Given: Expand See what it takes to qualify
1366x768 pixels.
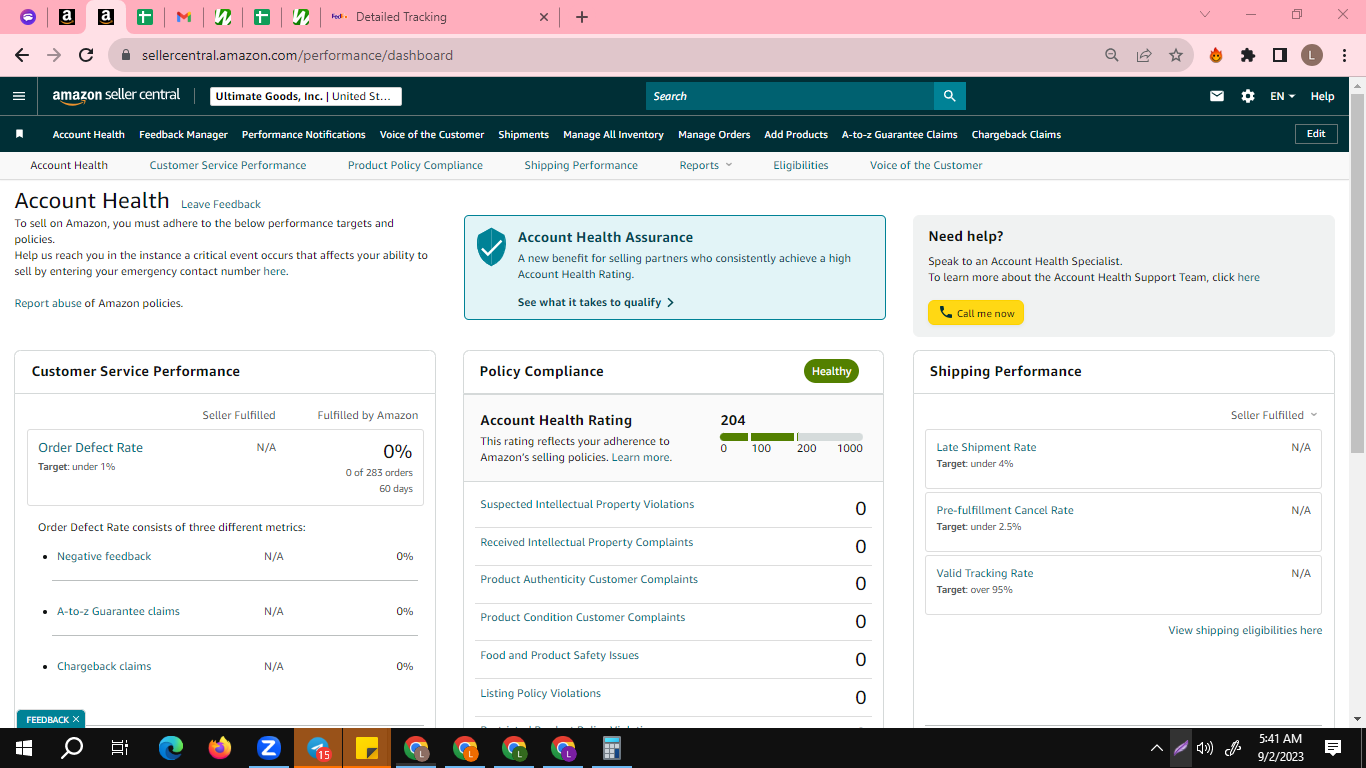Looking at the screenshot, I should coord(596,302).
